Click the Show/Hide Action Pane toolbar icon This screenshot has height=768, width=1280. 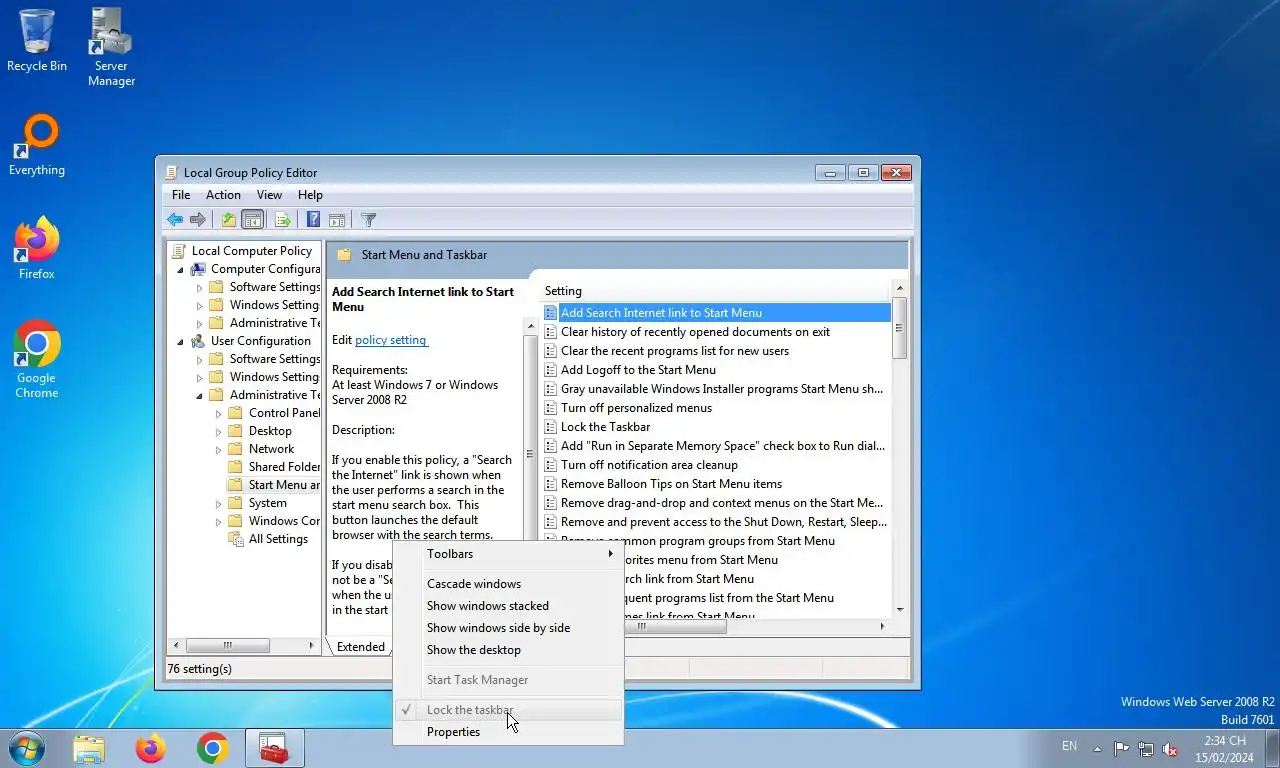(x=337, y=220)
